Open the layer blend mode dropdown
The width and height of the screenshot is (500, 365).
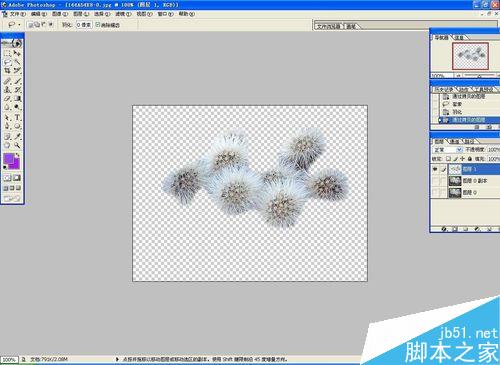[447, 150]
